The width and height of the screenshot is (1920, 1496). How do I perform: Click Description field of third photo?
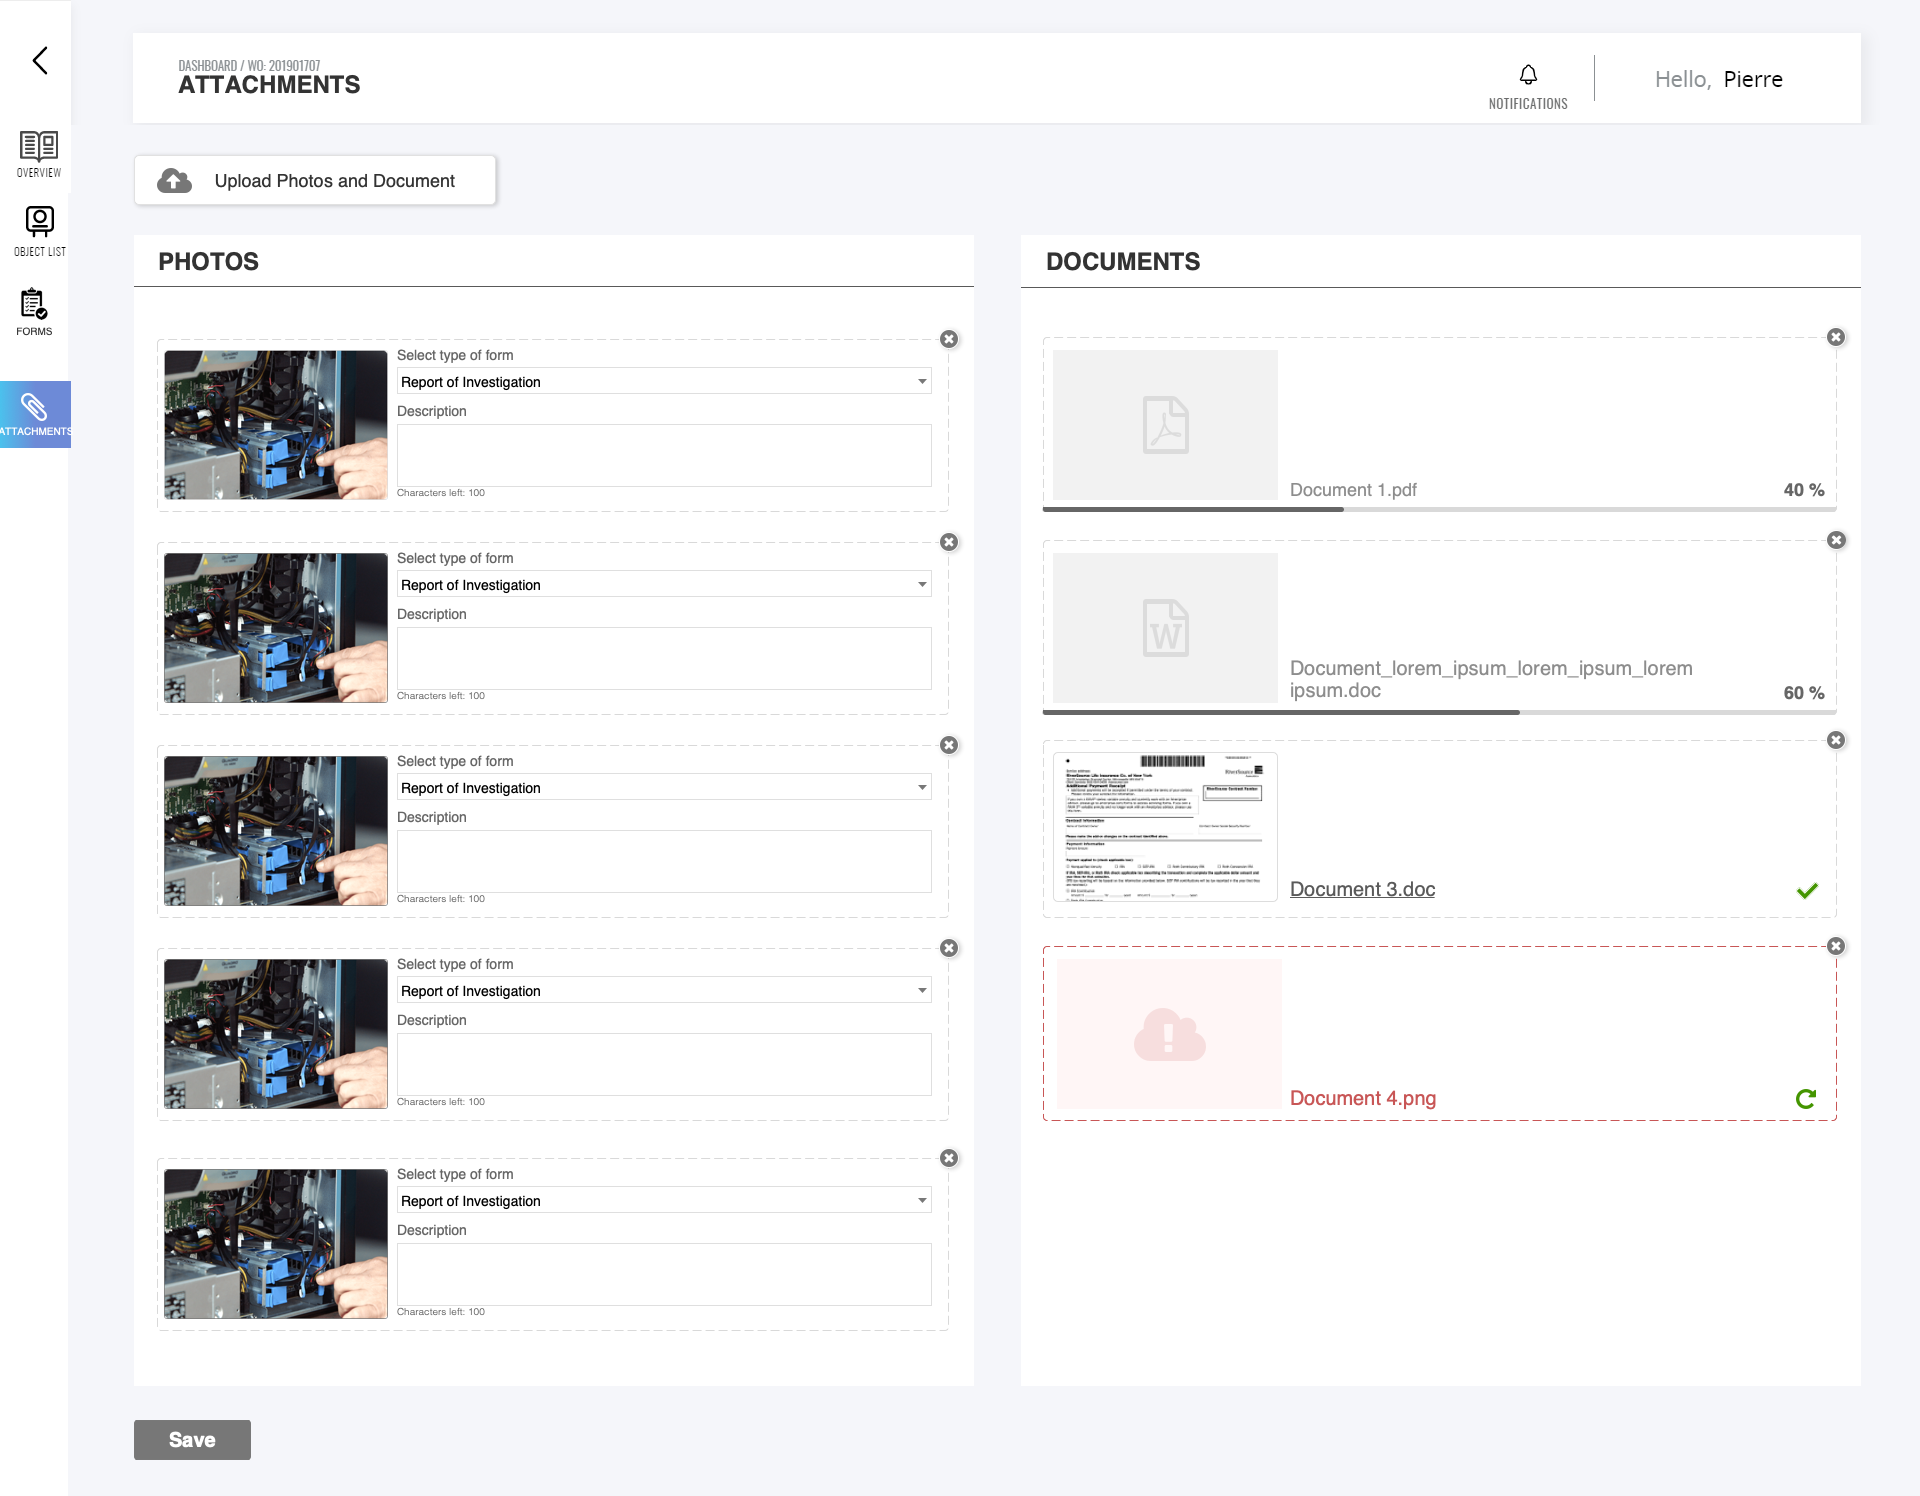click(664, 861)
